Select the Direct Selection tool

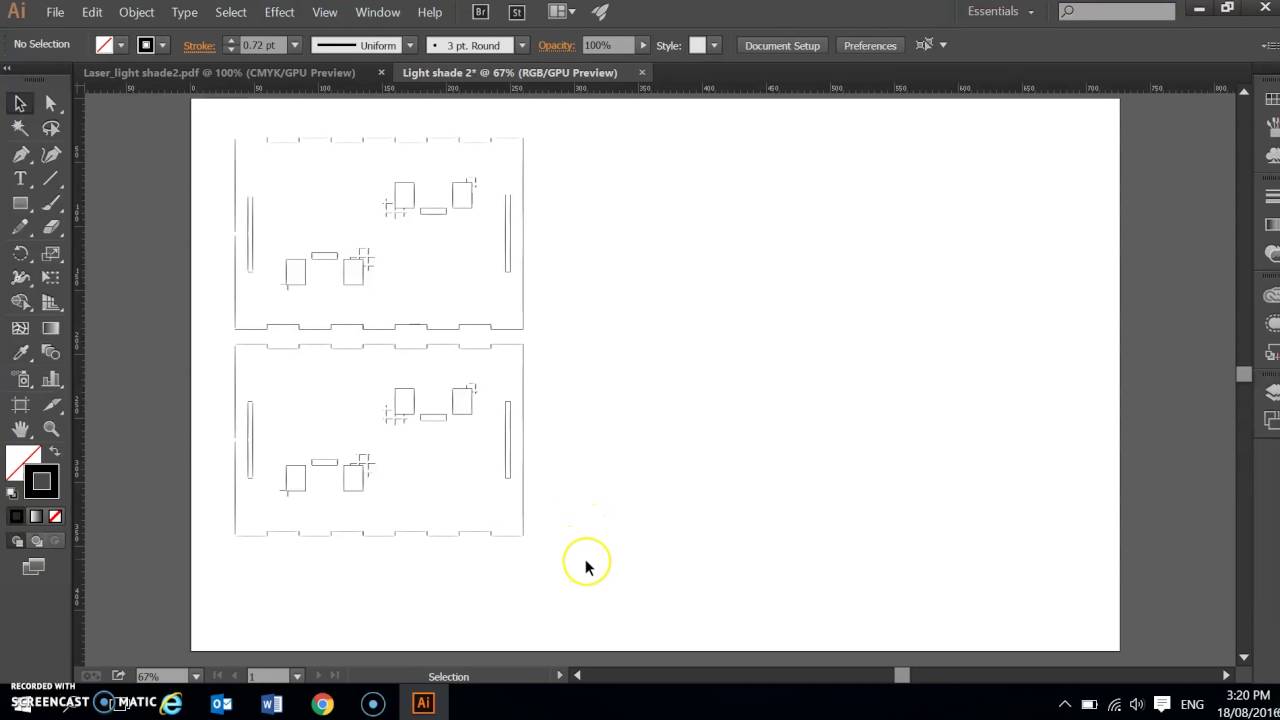(51, 103)
